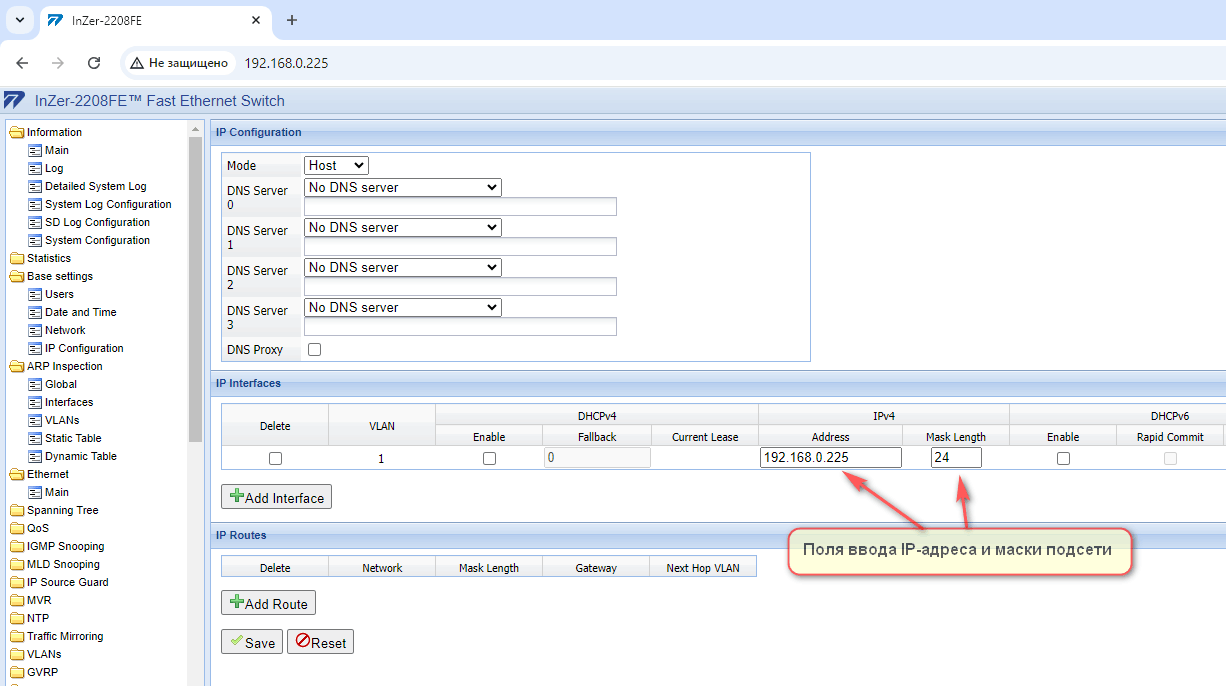
Task: Click the InZer logo in page header
Action: click(14, 101)
